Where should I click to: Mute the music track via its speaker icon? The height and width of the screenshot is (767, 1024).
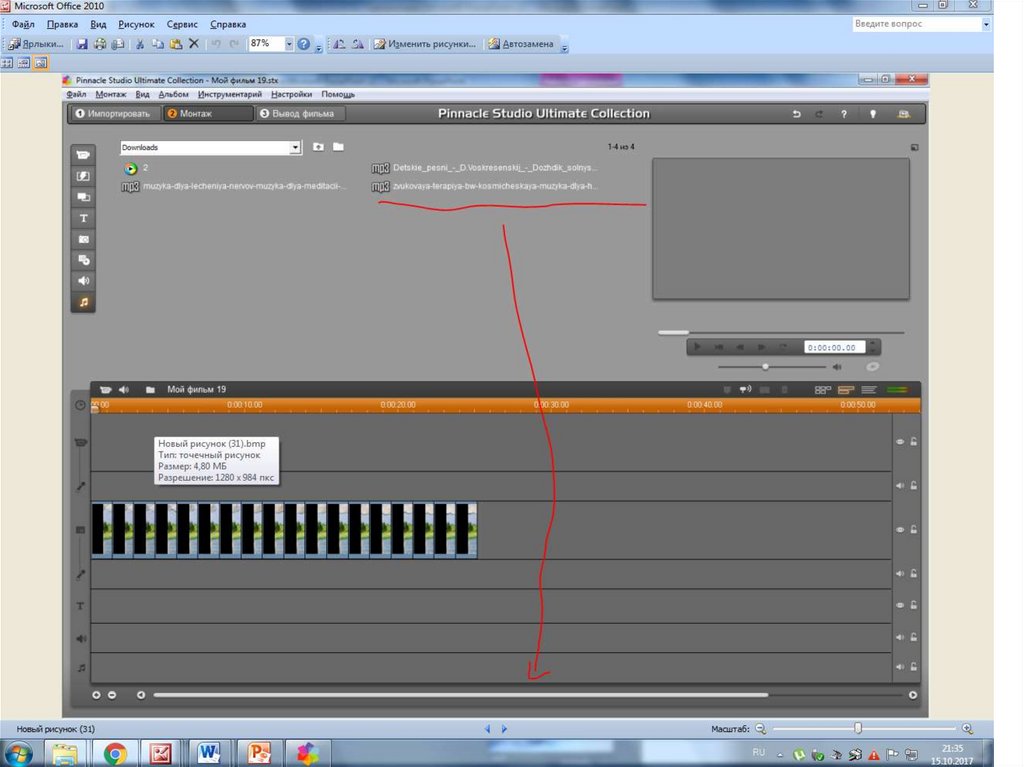click(900, 666)
